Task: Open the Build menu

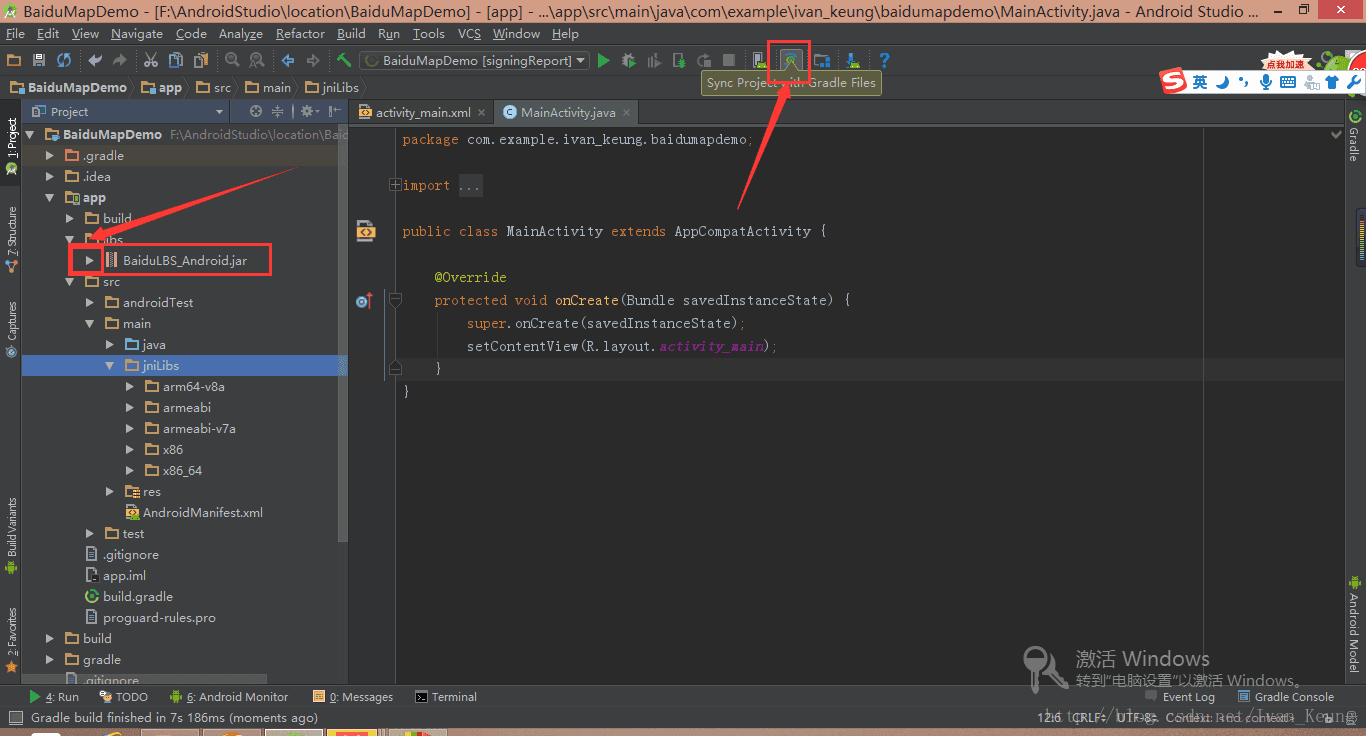Action: (x=352, y=33)
